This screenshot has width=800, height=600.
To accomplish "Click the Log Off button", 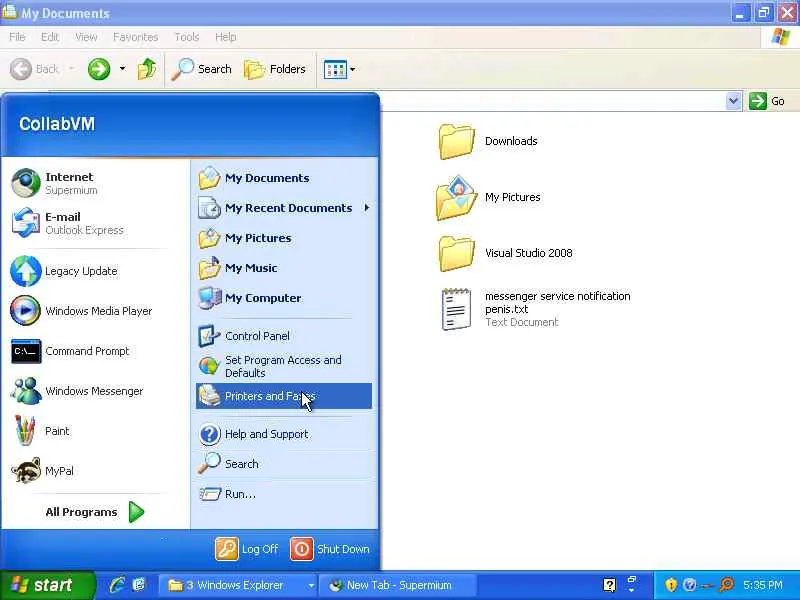I will point(247,549).
